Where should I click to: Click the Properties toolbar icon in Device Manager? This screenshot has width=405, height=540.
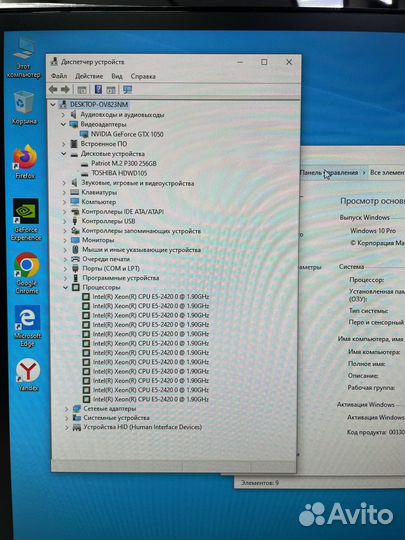[82, 90]
